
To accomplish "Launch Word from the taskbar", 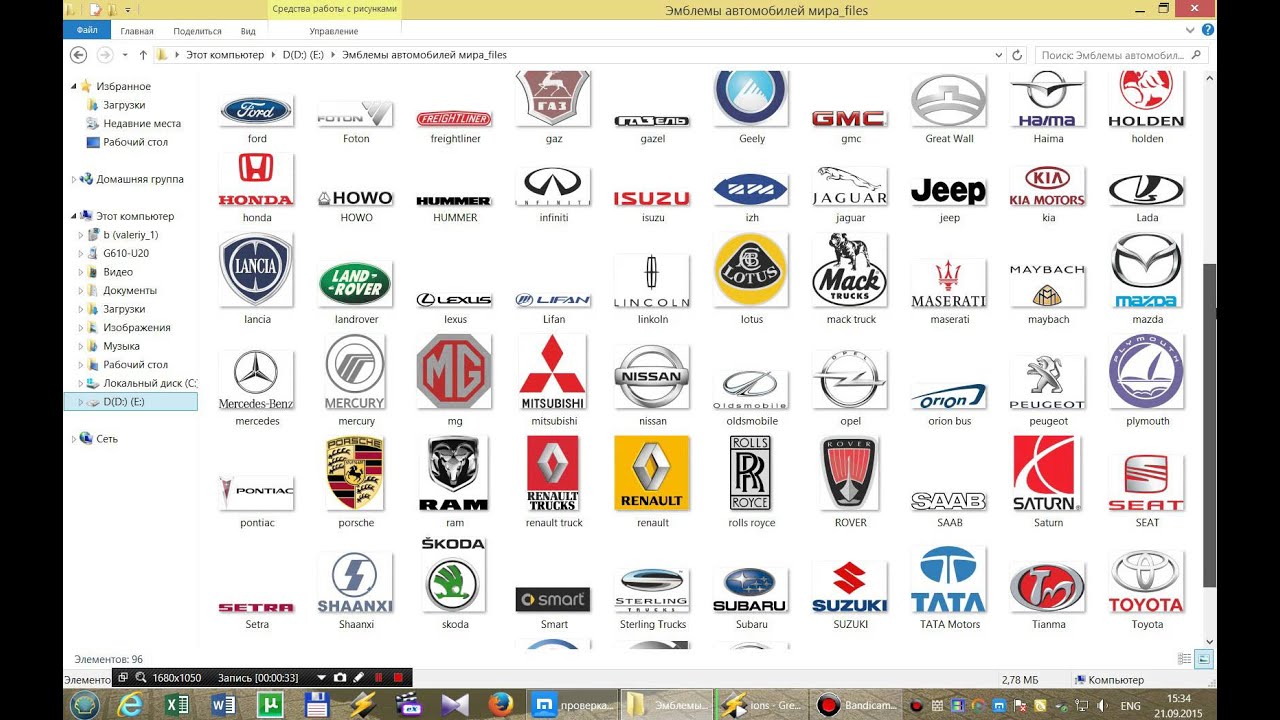I will (224, 705).
